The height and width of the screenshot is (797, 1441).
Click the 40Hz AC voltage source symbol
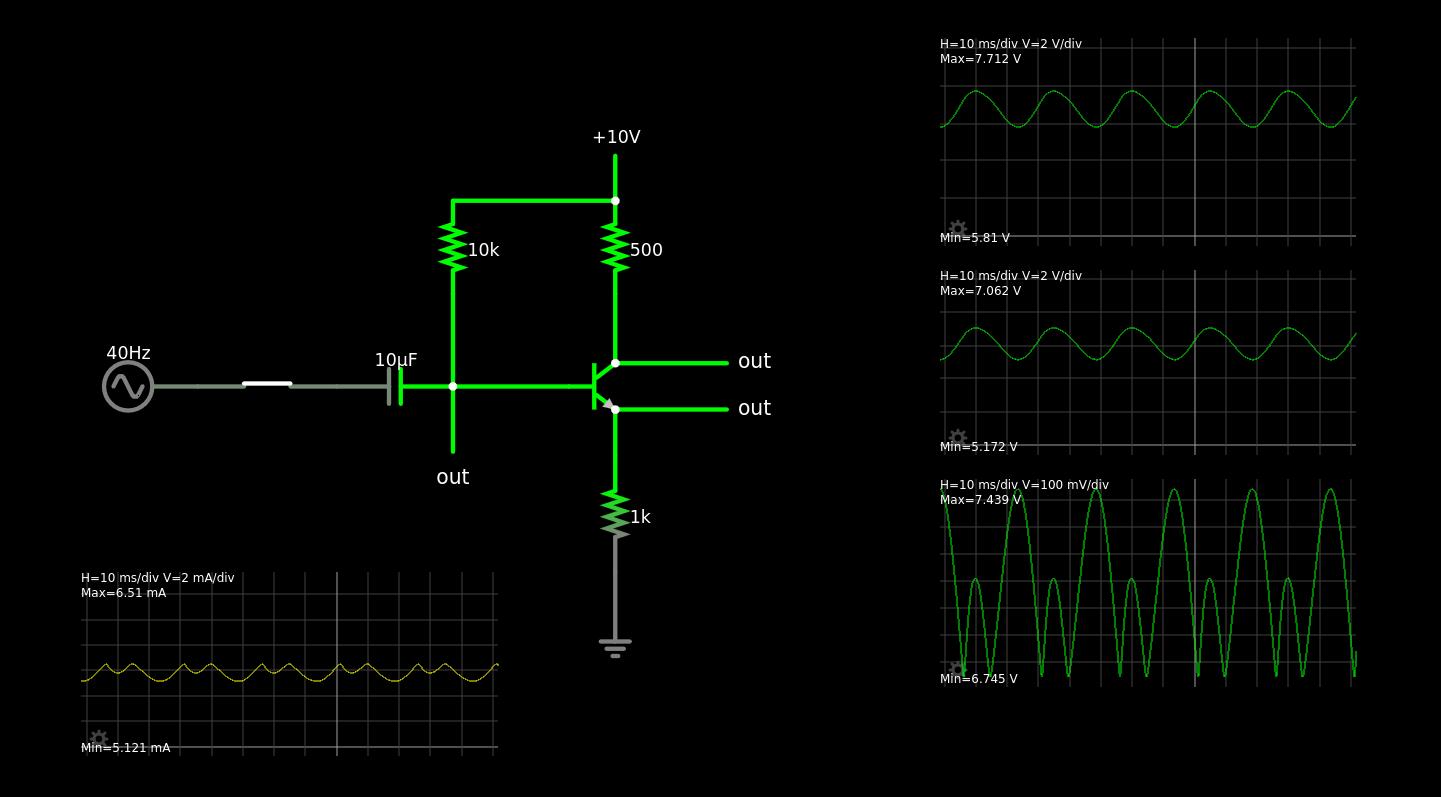(x=128, y=386)
